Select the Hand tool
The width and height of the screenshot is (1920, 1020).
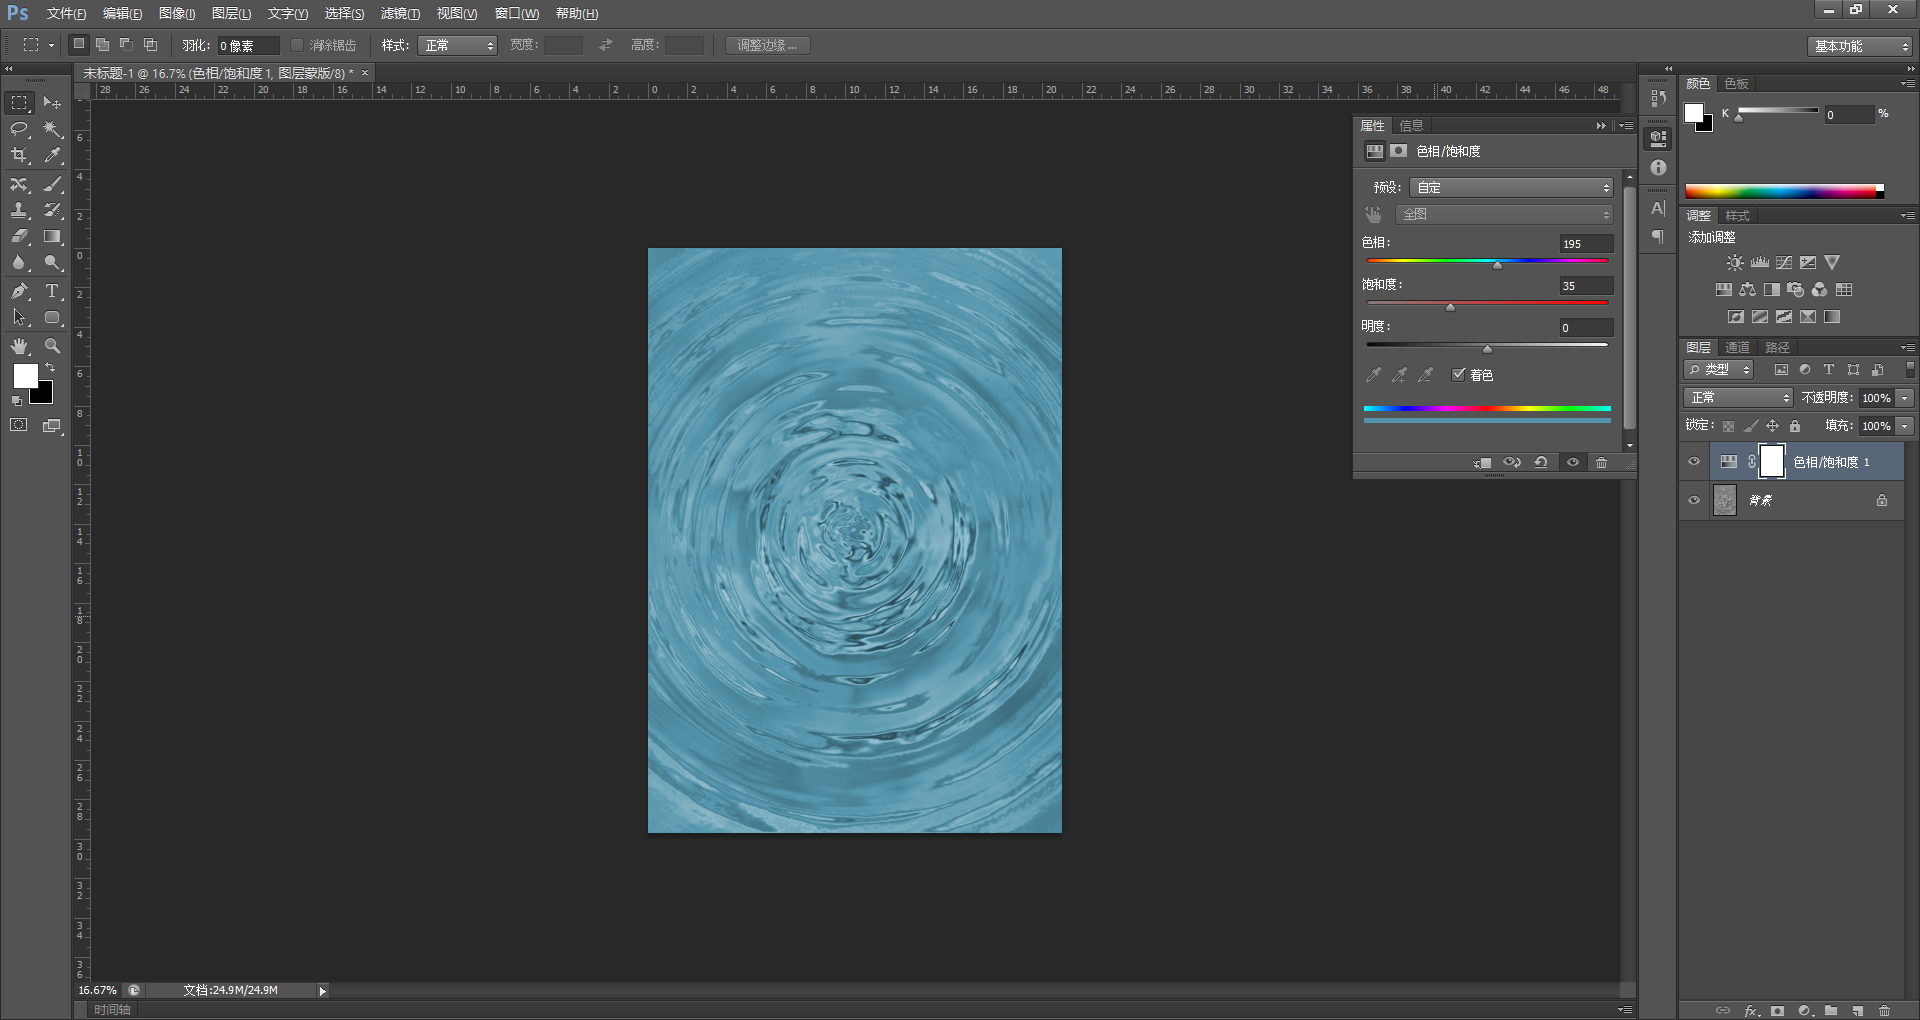click(x=20, y=346)
